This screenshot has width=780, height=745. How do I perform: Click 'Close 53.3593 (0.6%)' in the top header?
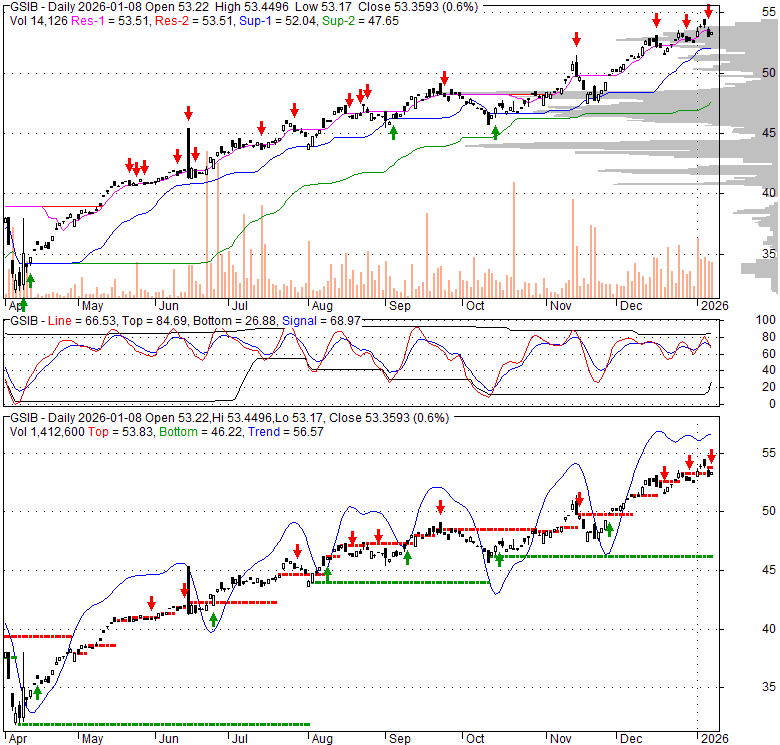click(418, 7)
